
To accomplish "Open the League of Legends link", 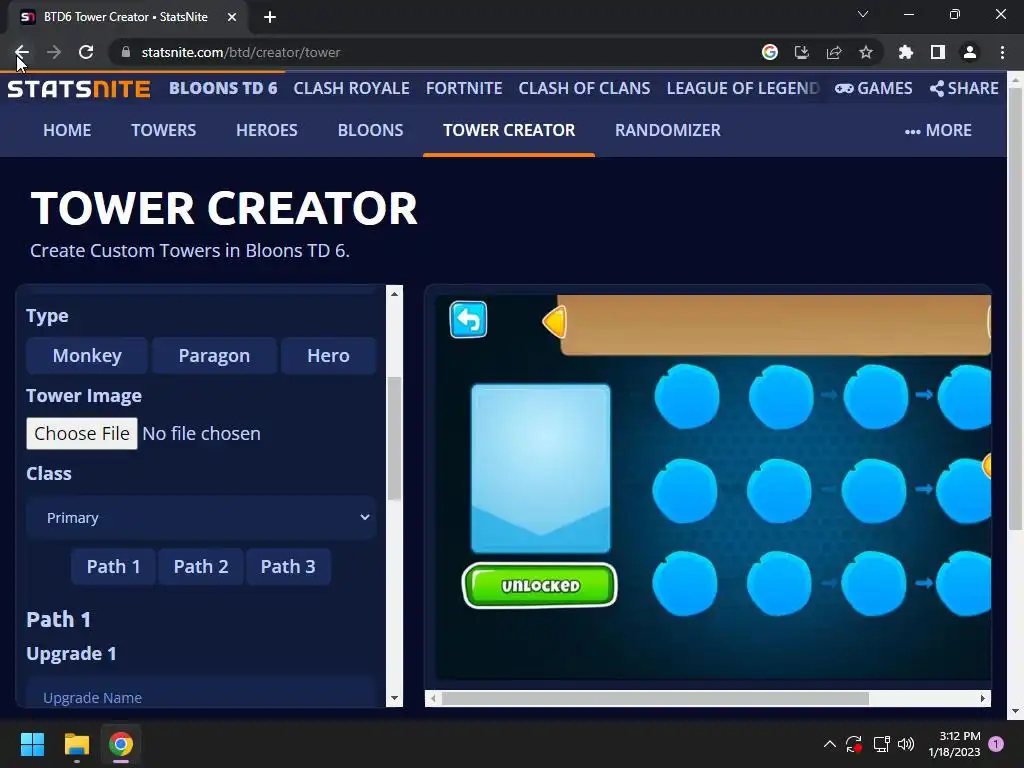I will coord(743,88).
